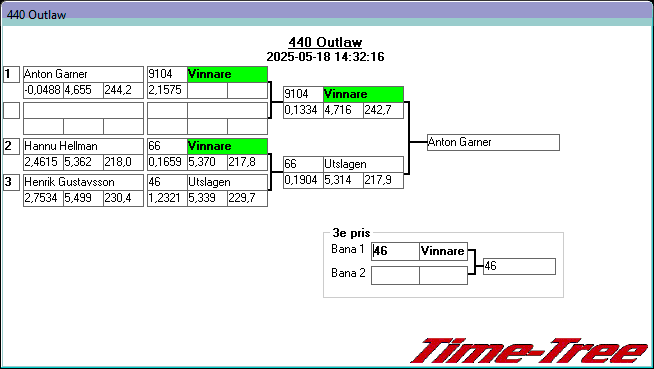
Task: Click the empty Bana 2 number field
Action: coord(395,275)
